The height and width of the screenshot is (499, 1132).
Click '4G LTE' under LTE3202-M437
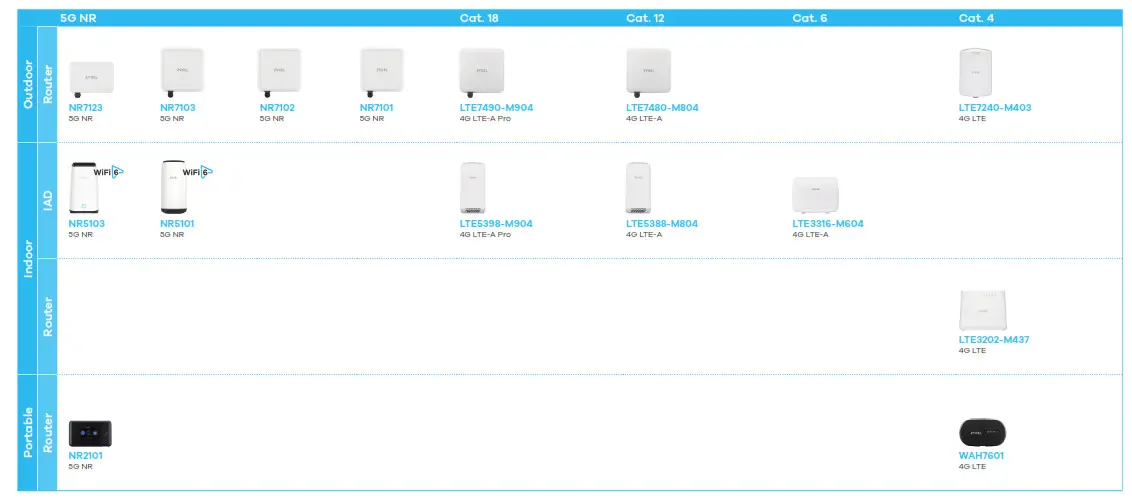[972, 351]
